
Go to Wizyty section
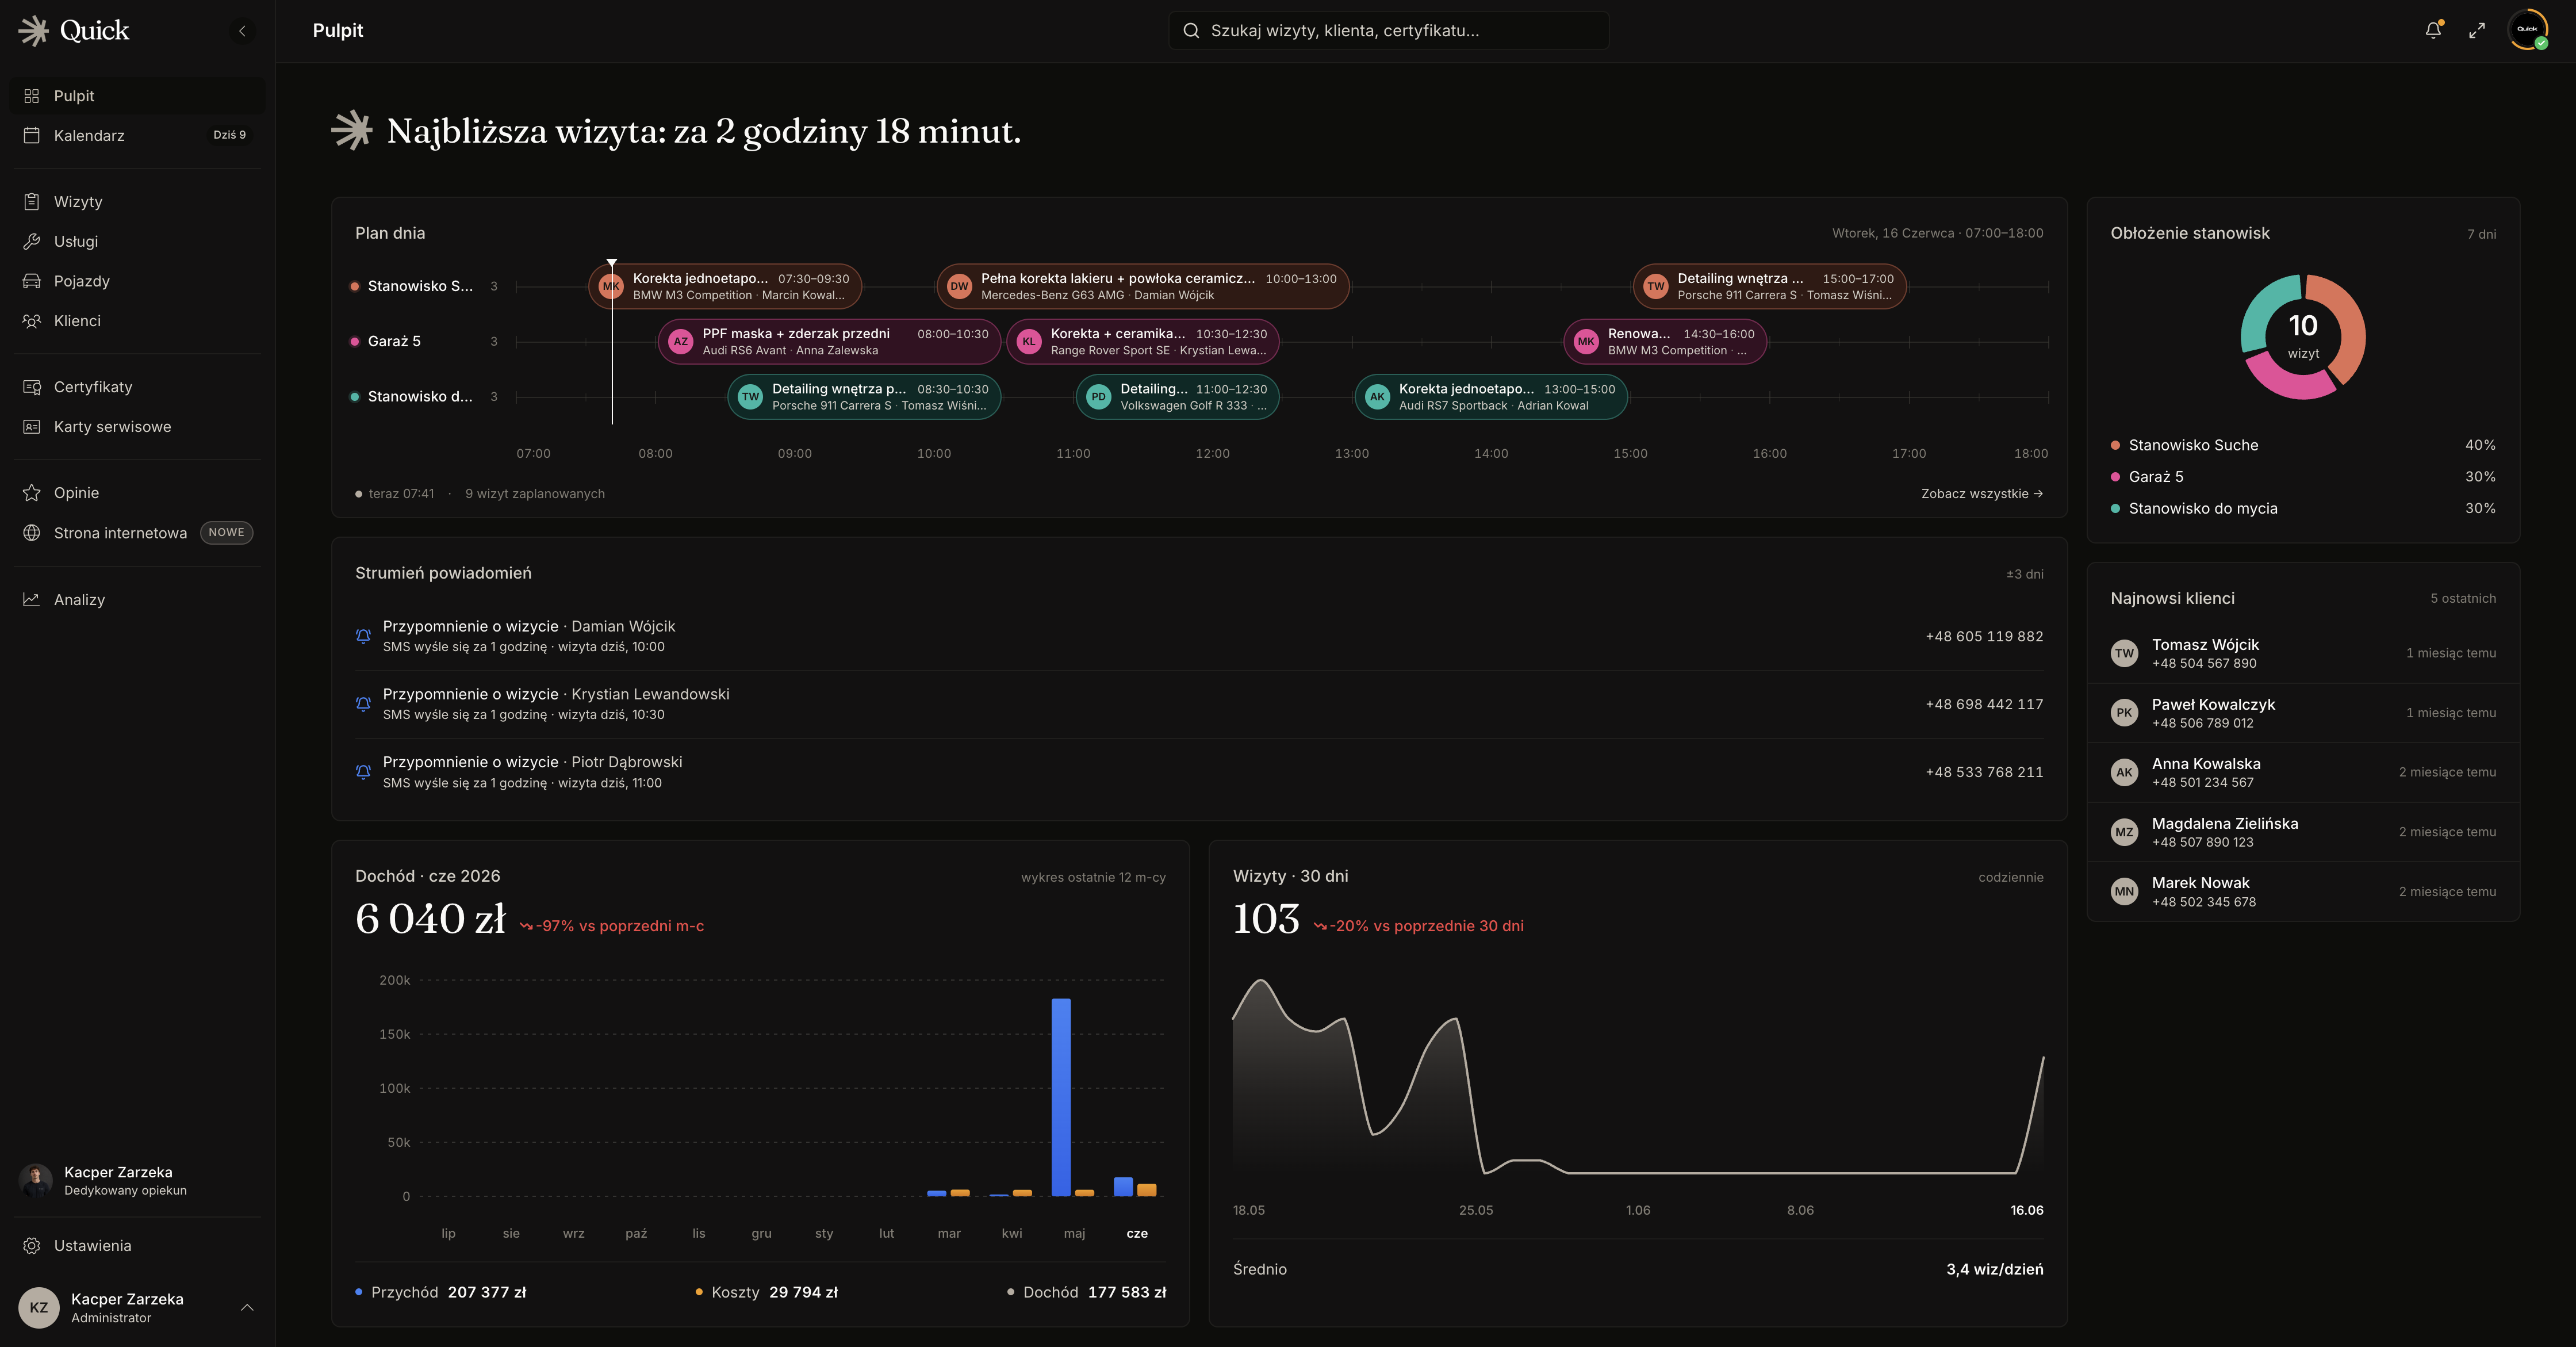coord(137,201)
